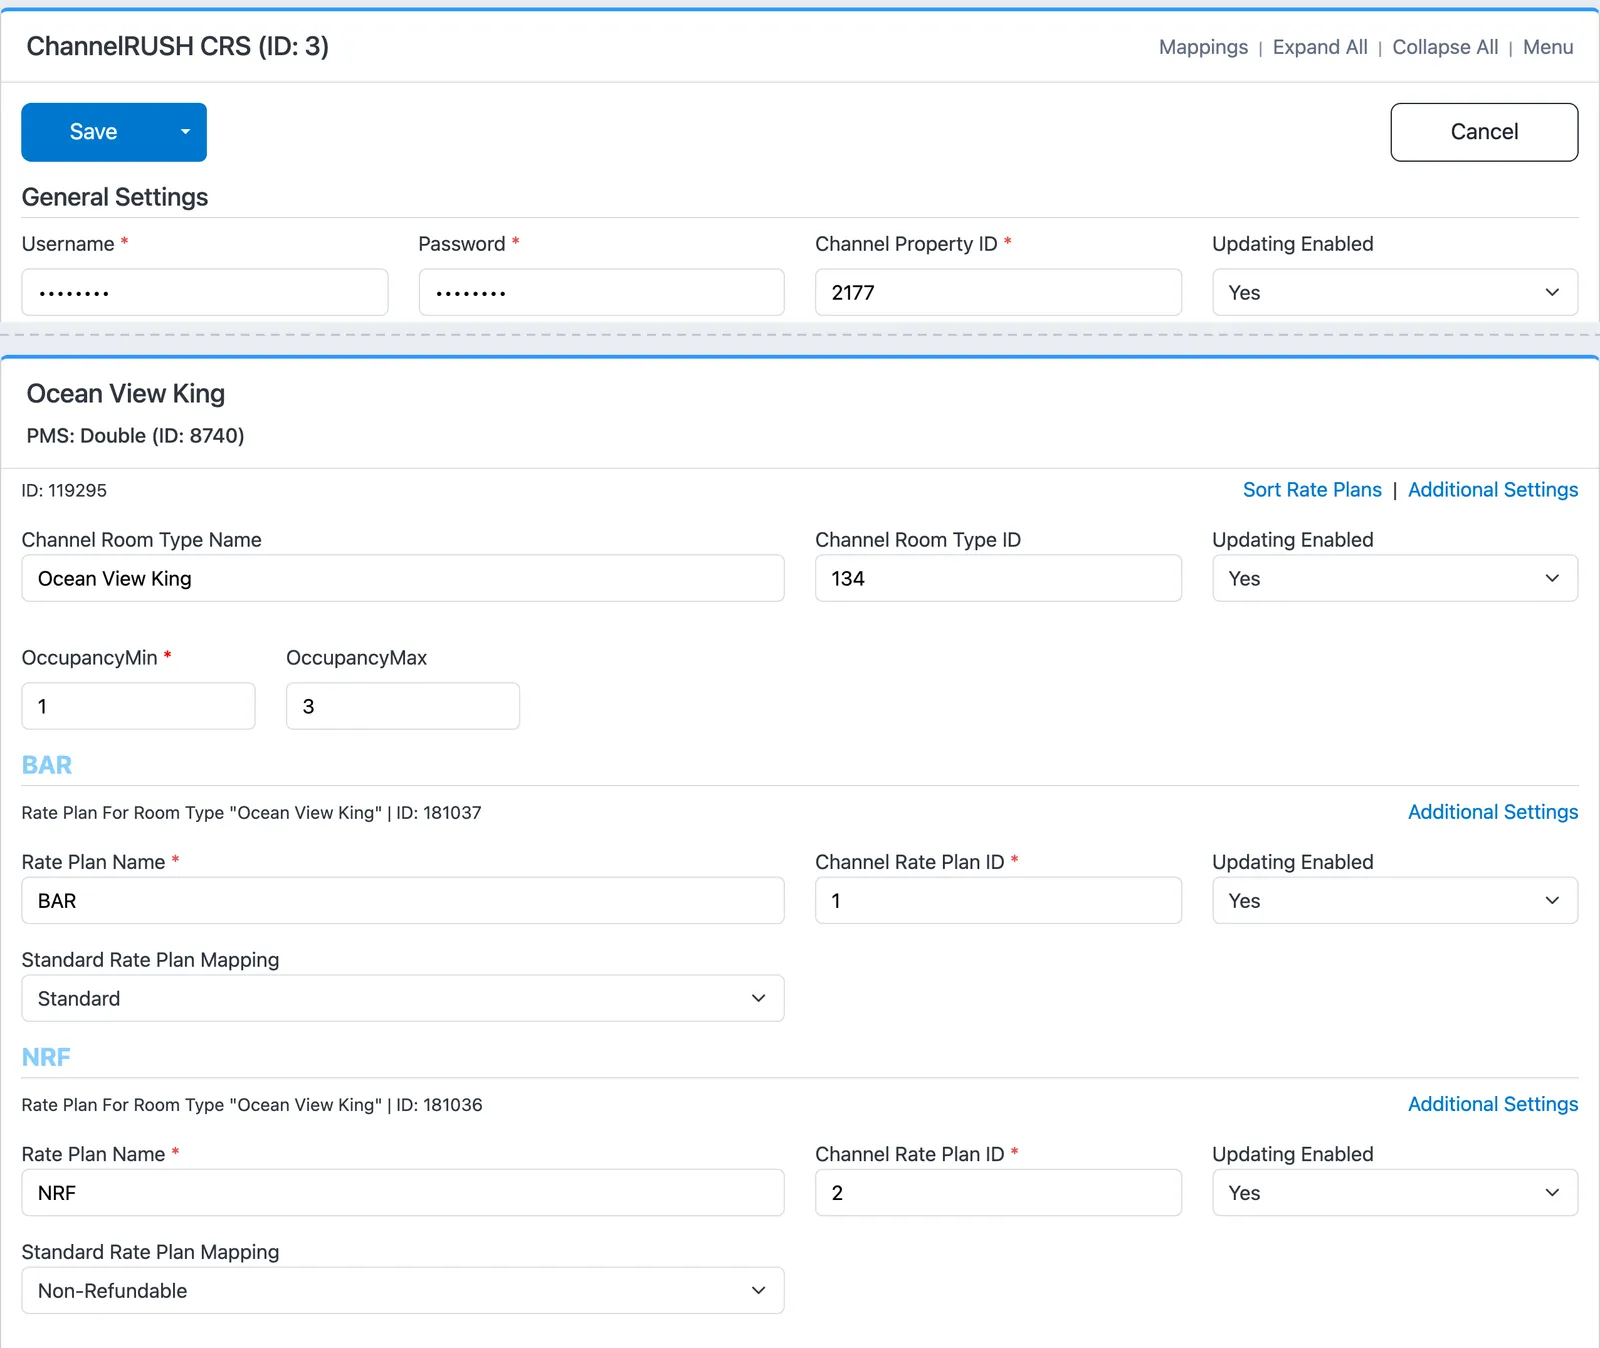Open room type Updating Enabled dropdown
Viewport: 1600px width, 1348px height.
click(x=1395, y=578)
